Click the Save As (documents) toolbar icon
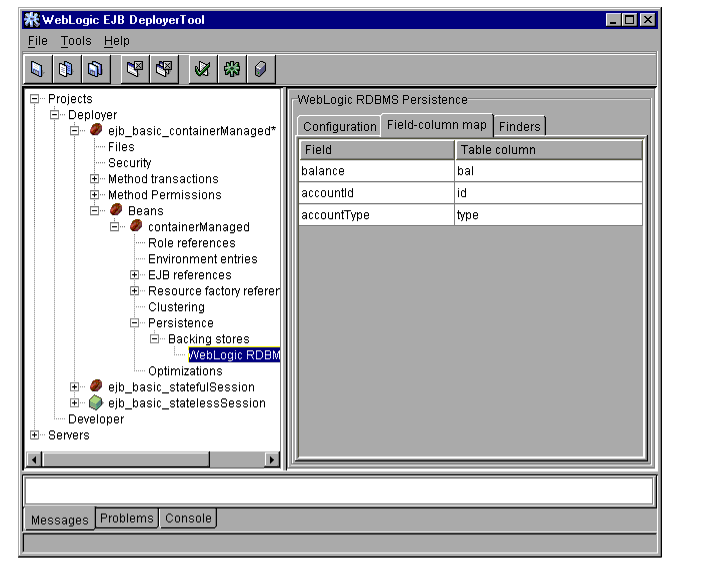The image size is (713, 573). (x=66, y=69)
